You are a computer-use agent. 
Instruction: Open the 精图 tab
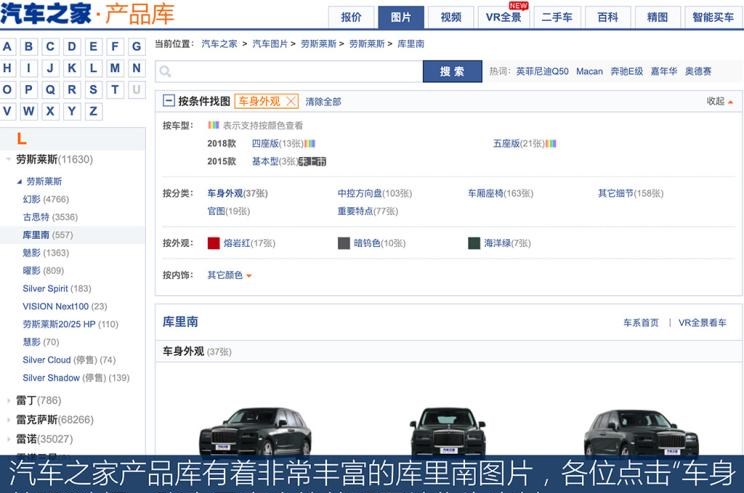click(x=658, y=18)
